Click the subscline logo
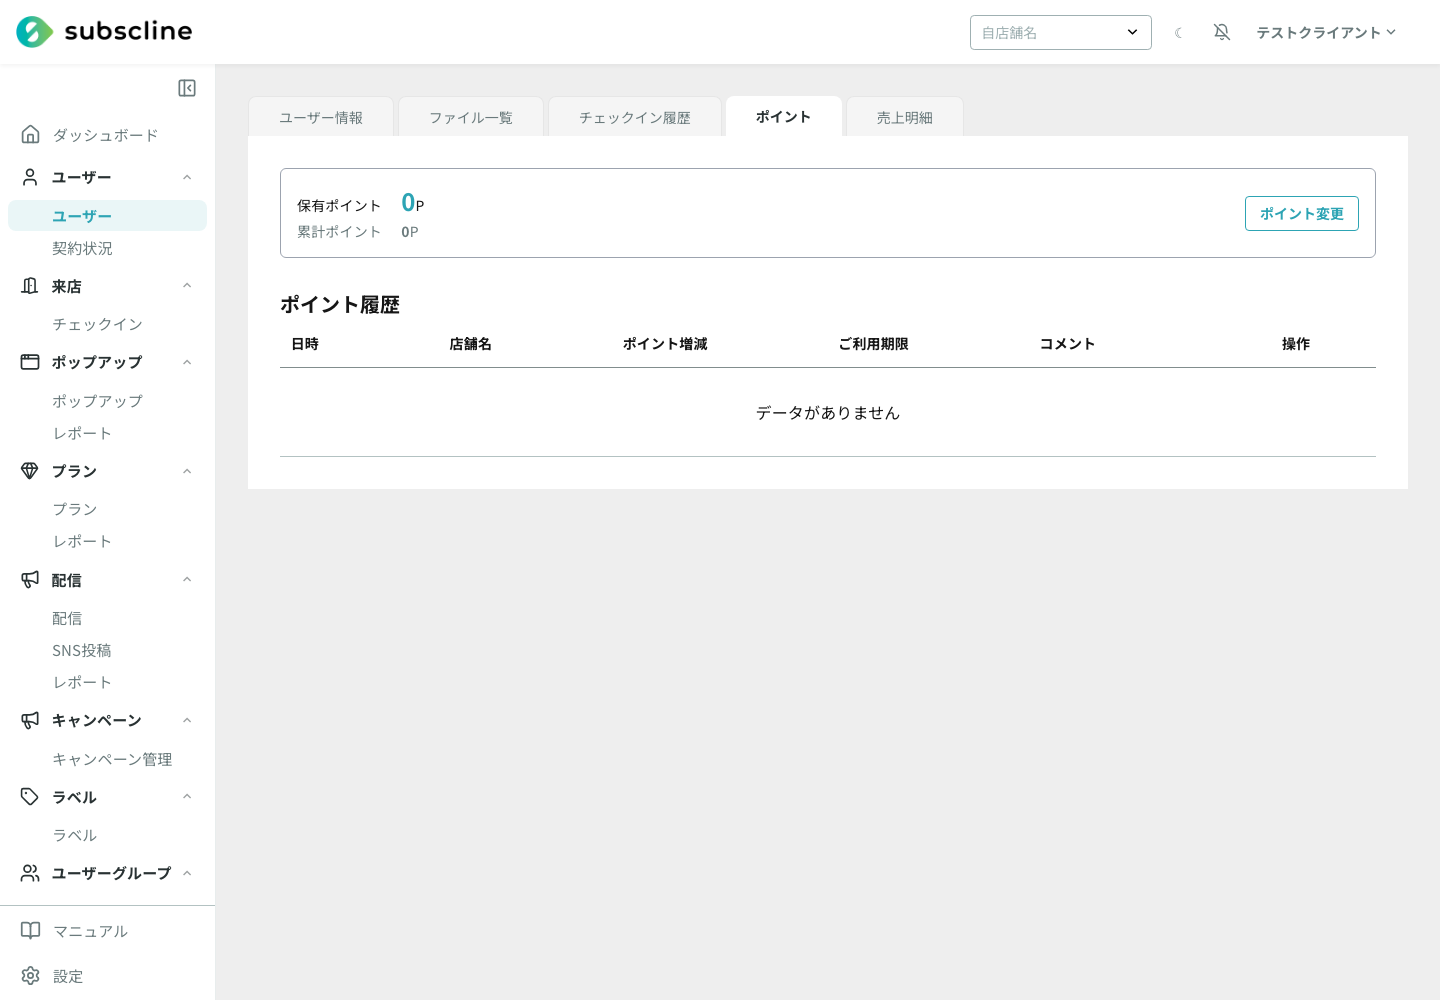The image size is (1440, 1000). pos(104,32)
